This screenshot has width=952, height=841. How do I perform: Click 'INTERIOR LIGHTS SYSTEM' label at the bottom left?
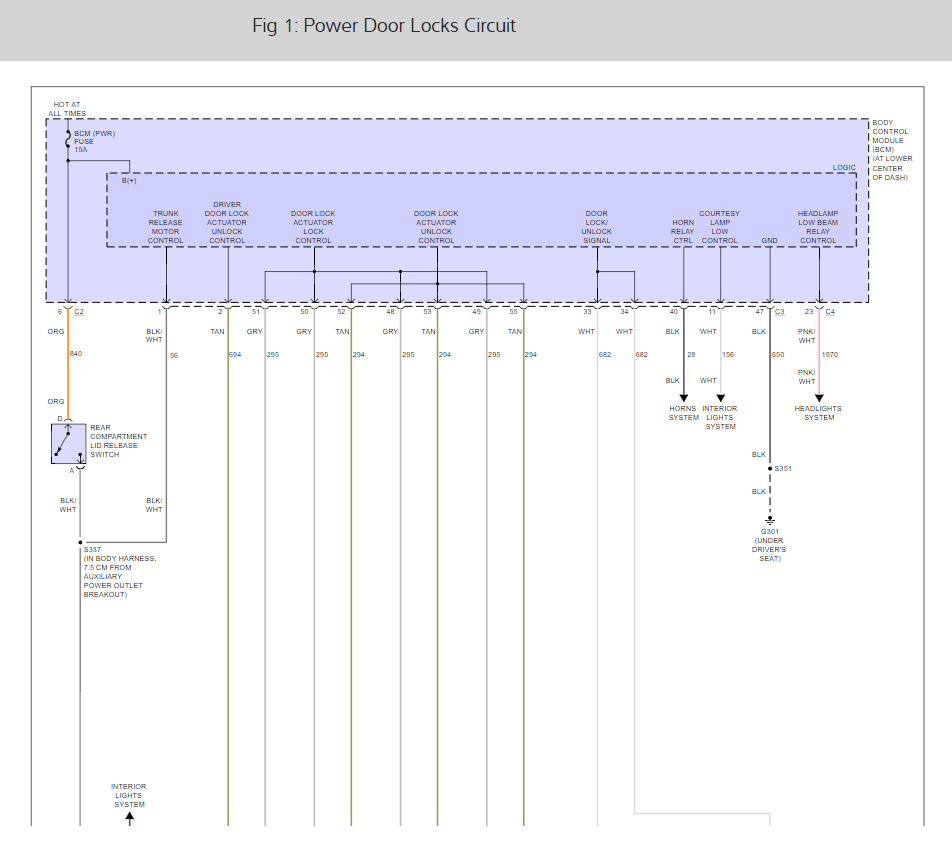tap(129, 795)
